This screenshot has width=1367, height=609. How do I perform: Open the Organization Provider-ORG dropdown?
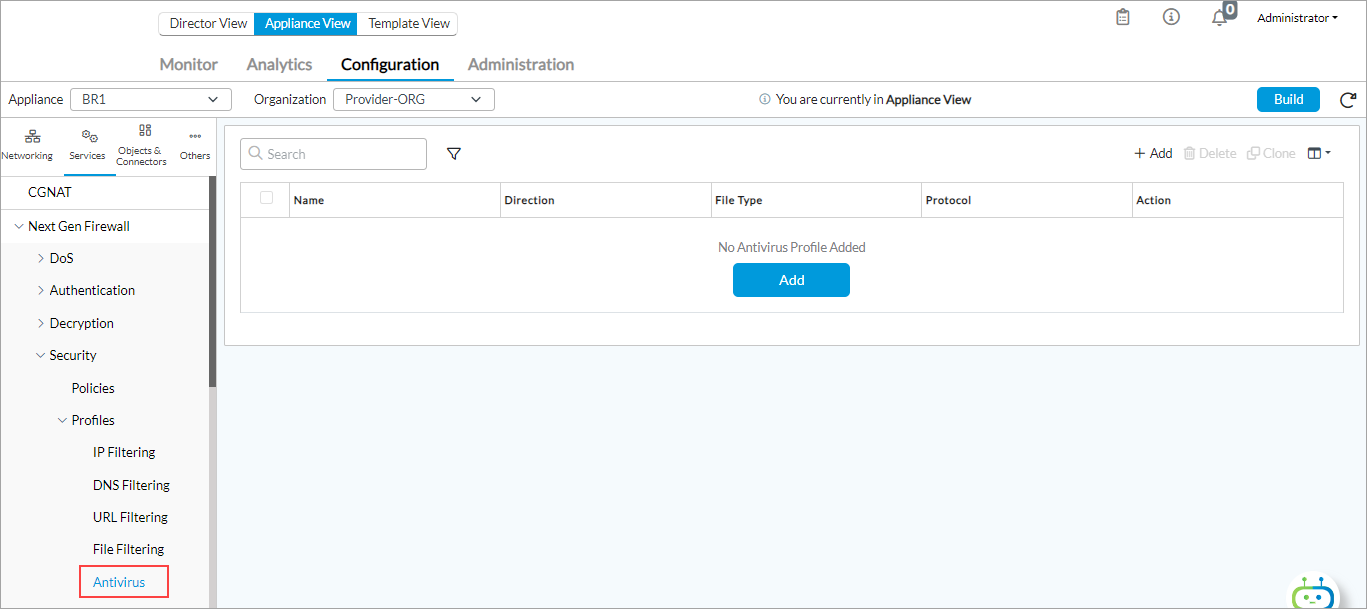point(413,99)
